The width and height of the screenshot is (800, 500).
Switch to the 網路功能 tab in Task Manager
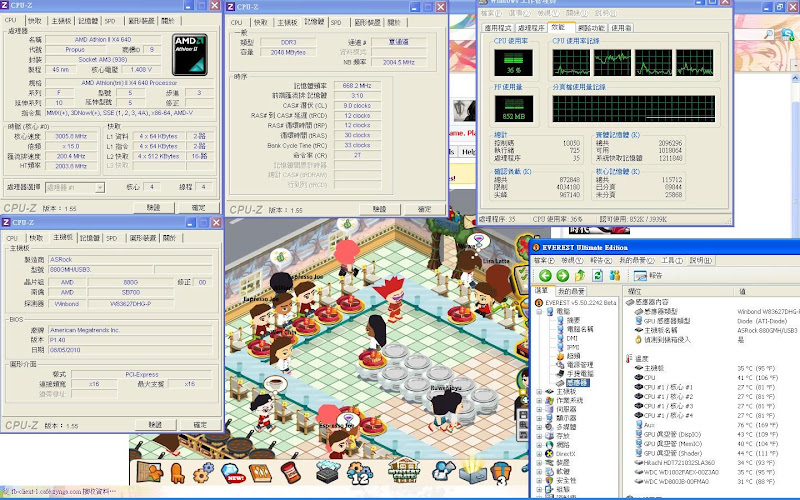click(591, 28)
